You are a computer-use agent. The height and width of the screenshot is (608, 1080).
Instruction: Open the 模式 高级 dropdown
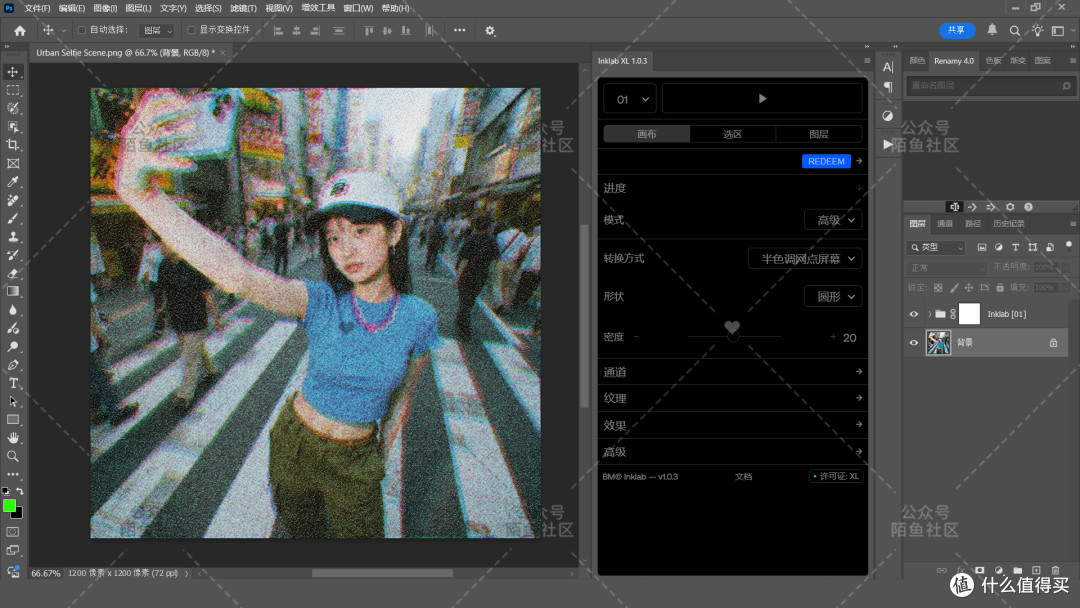(x=833, y=220)
